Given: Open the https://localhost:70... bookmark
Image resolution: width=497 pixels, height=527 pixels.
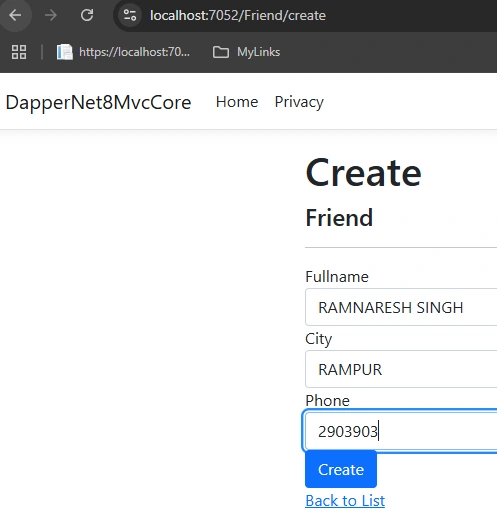Looking at the screenshot, I should [x=123, y=52].
